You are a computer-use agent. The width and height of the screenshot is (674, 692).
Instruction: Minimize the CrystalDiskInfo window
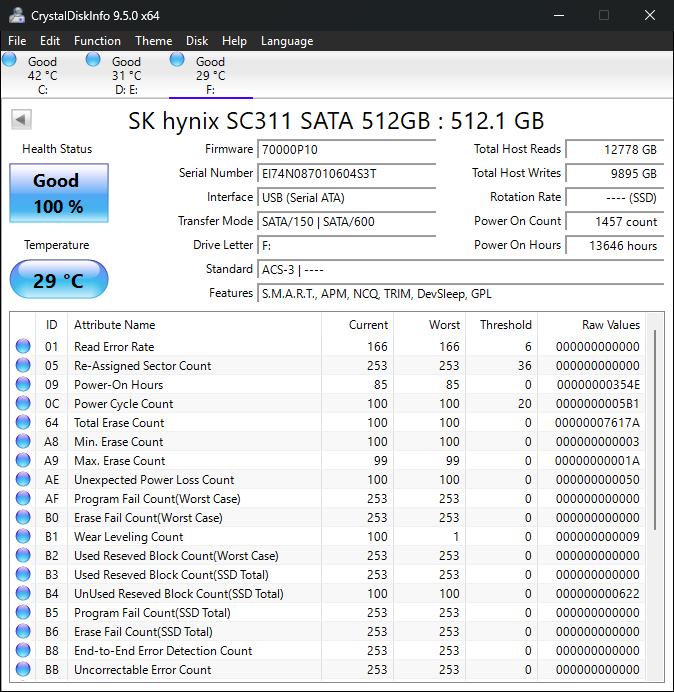(x=559, y=15)
